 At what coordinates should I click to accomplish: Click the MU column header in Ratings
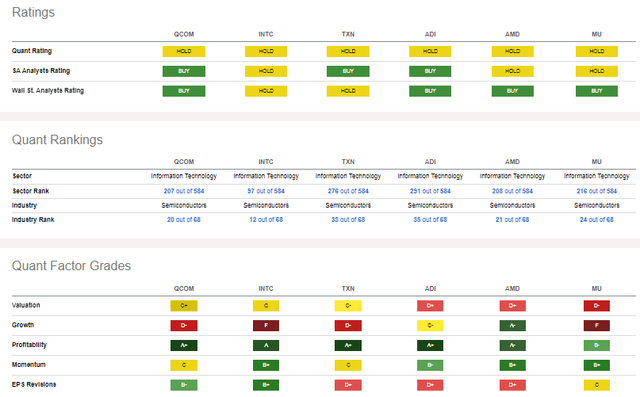click(597, 34)
